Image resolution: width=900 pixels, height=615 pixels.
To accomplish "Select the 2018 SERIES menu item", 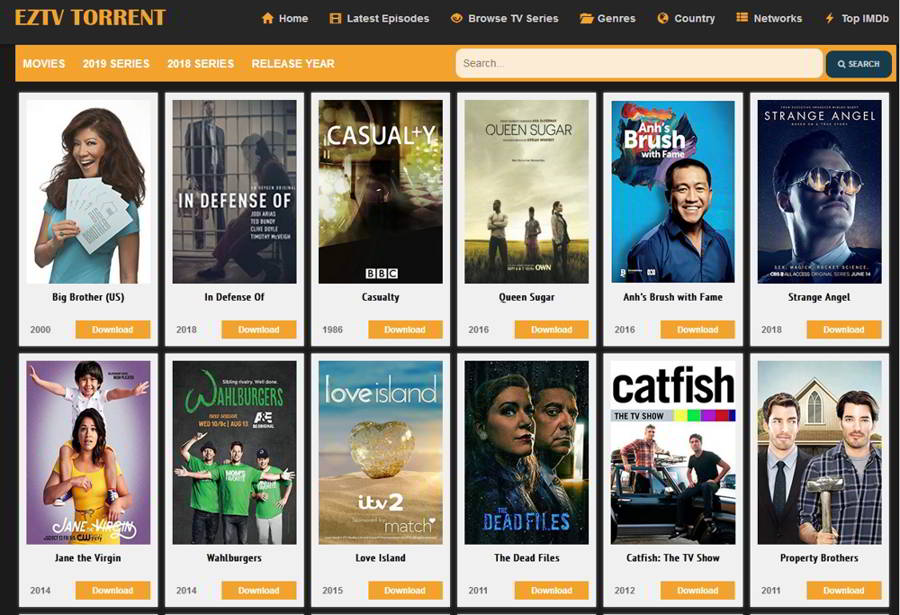I will (x=200, y=64).
